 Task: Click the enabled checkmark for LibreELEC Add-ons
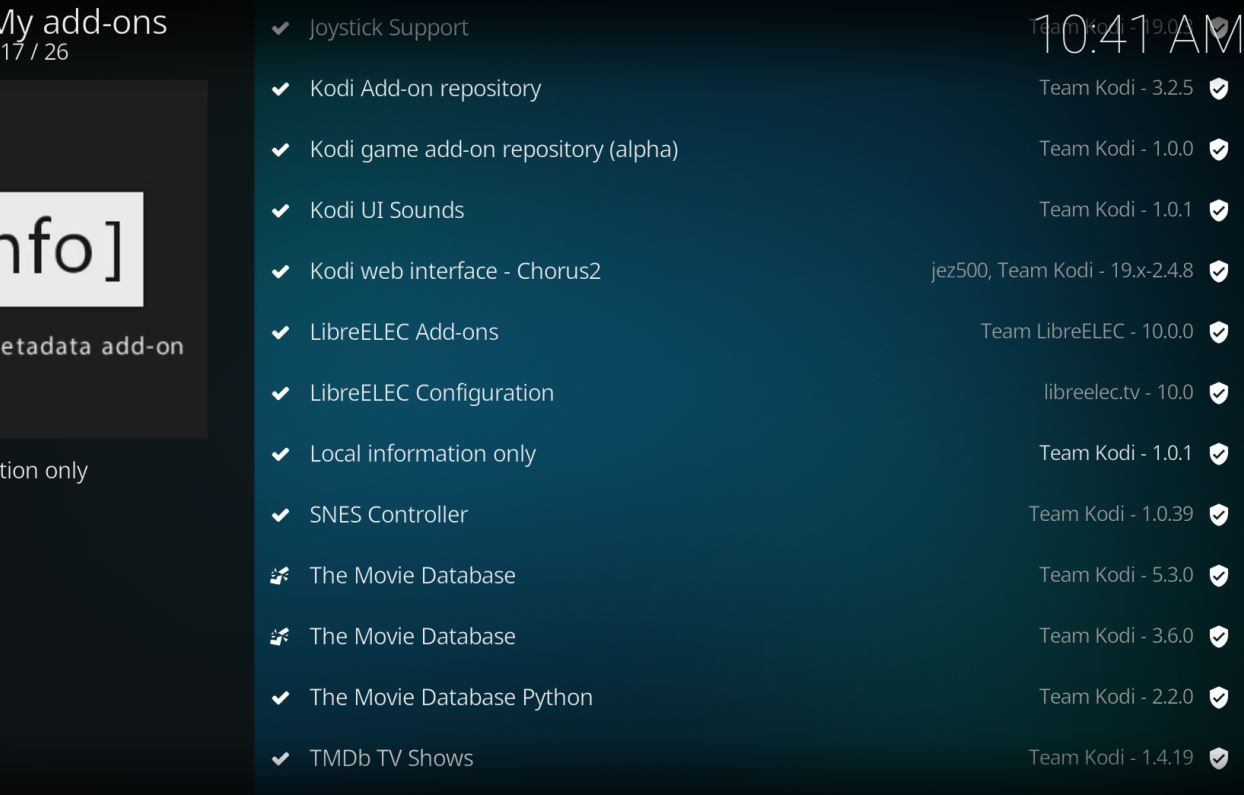click(281, 333)
